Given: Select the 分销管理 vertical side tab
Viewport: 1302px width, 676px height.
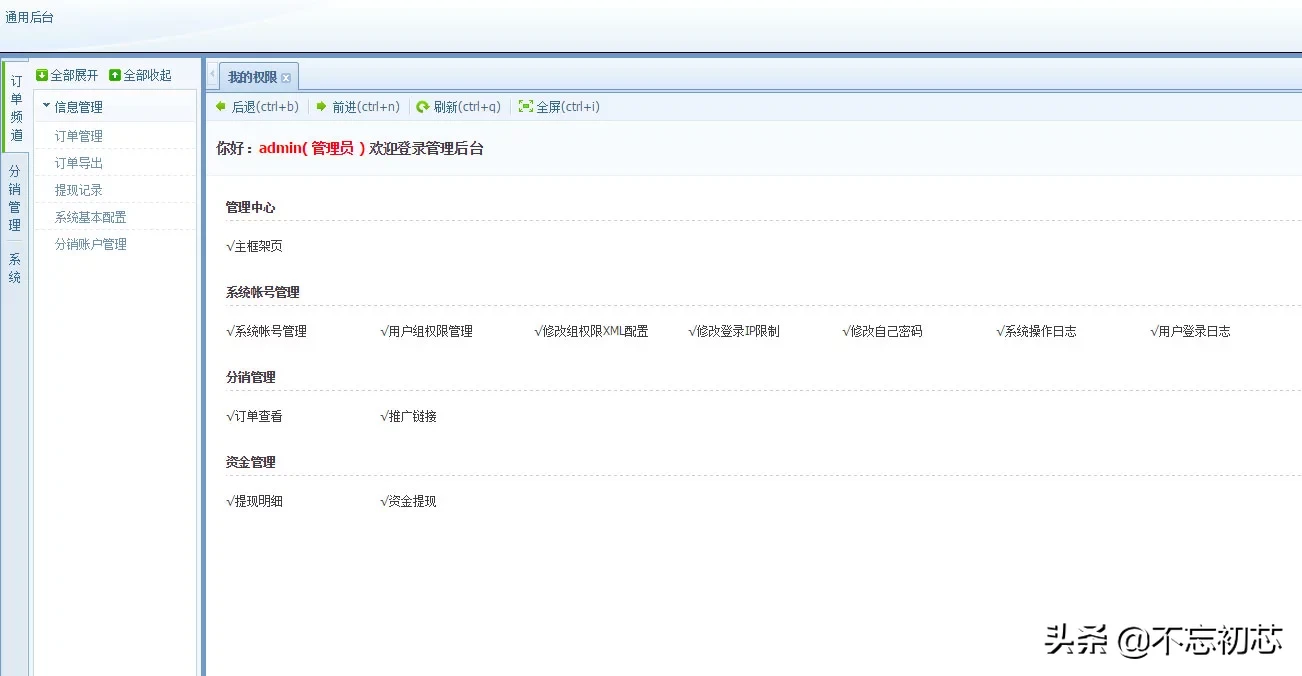Looking at the screenshot, I should [15, 197].
